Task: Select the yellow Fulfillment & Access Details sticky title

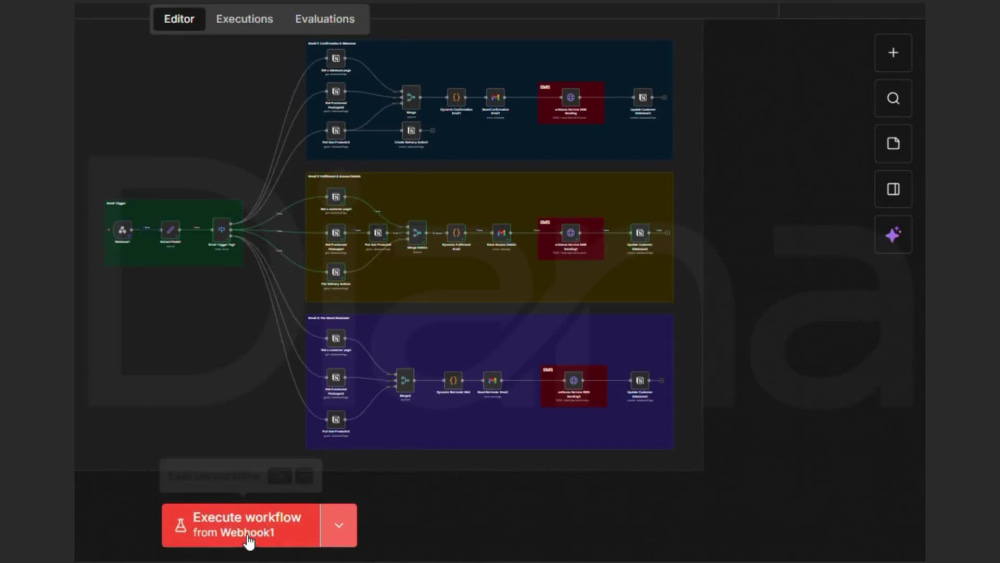Action: (334, 176)
